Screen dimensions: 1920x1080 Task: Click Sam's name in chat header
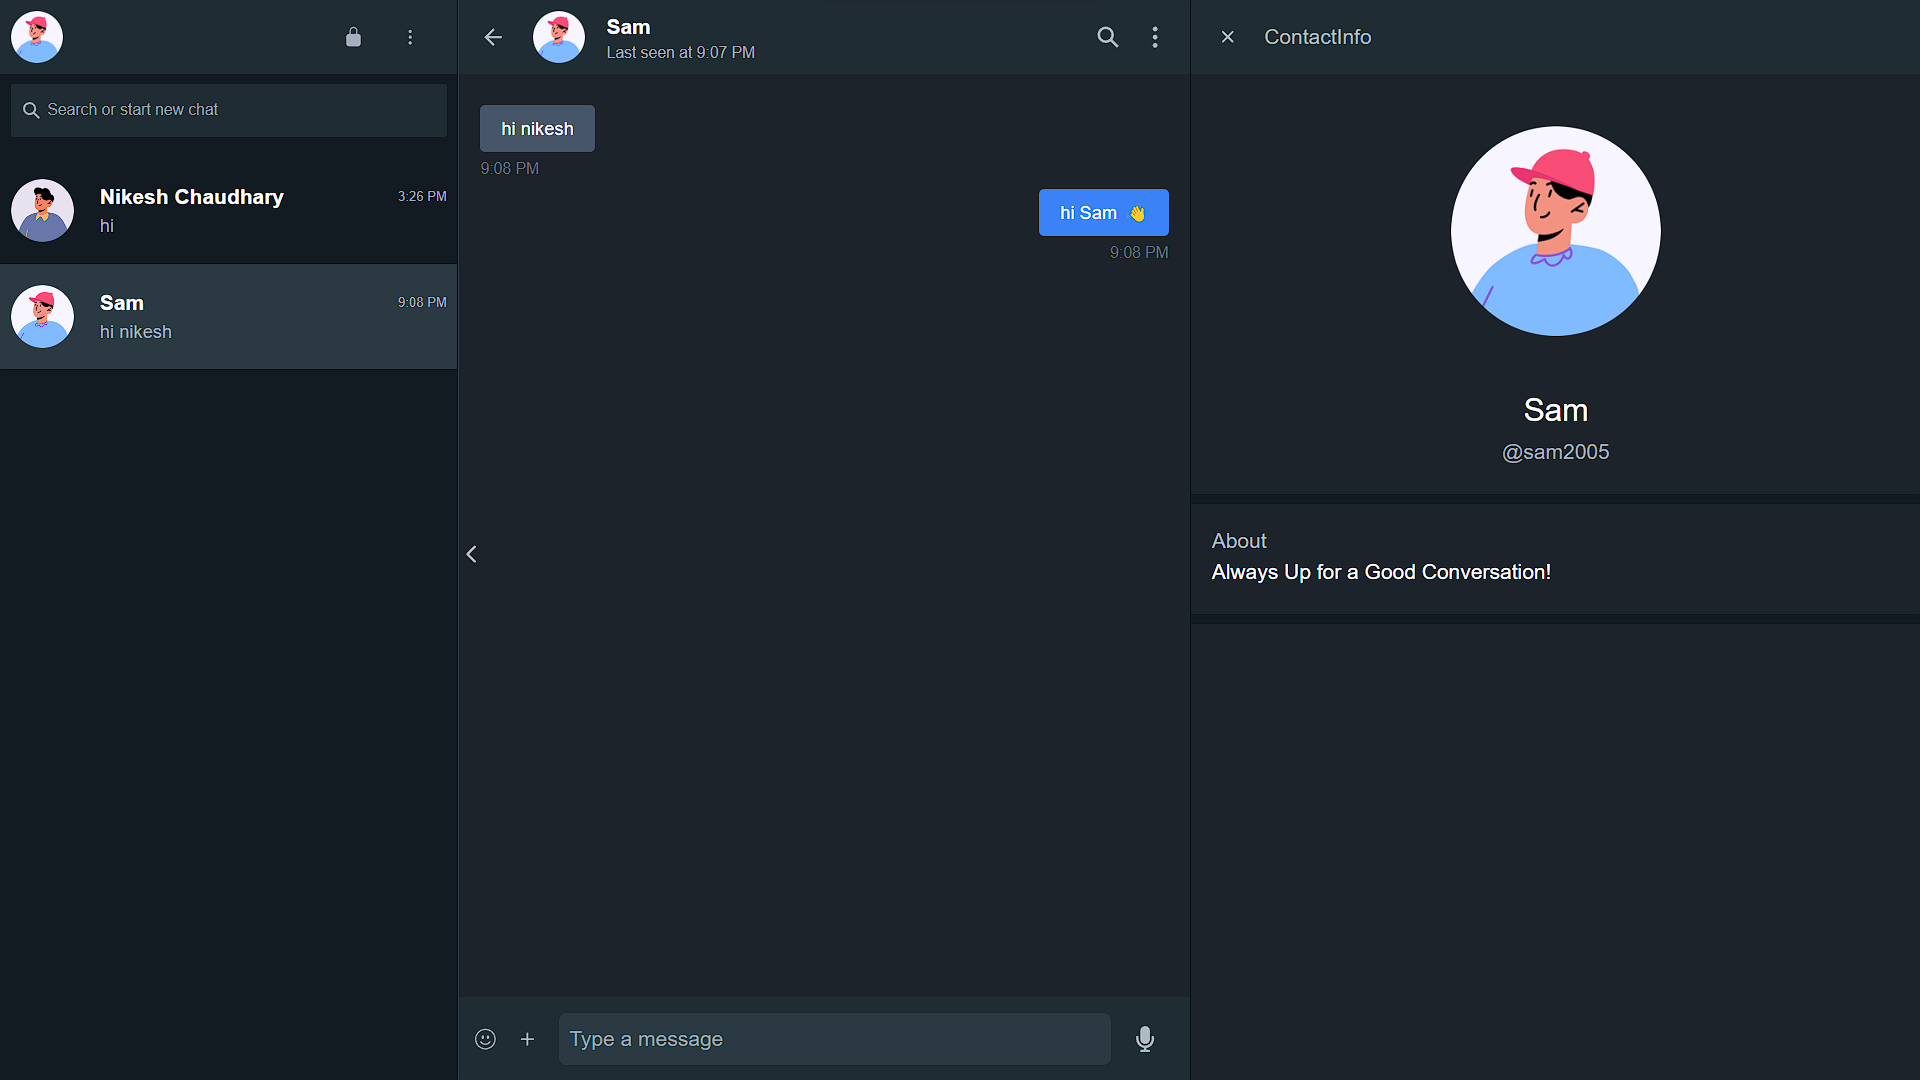click(x=628, y=27)
